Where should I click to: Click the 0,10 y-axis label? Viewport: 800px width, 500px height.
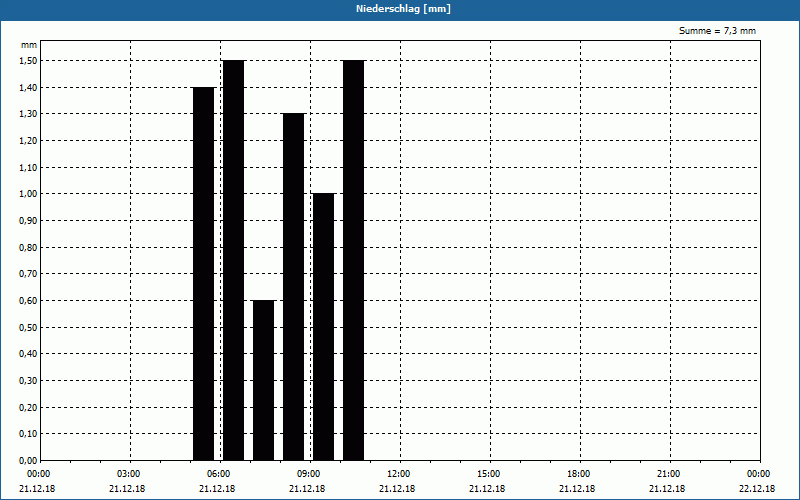(28, 434)
